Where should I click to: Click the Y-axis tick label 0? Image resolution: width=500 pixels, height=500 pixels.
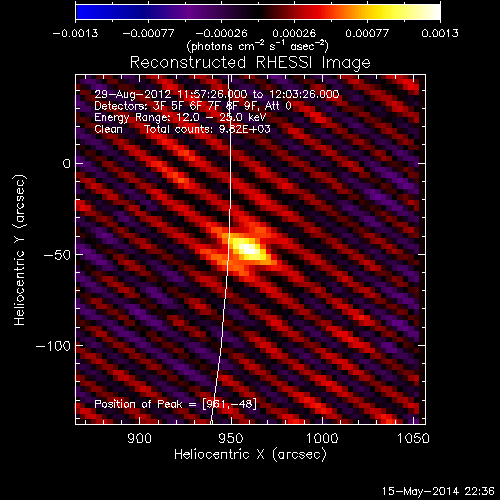tap(67, 163)
